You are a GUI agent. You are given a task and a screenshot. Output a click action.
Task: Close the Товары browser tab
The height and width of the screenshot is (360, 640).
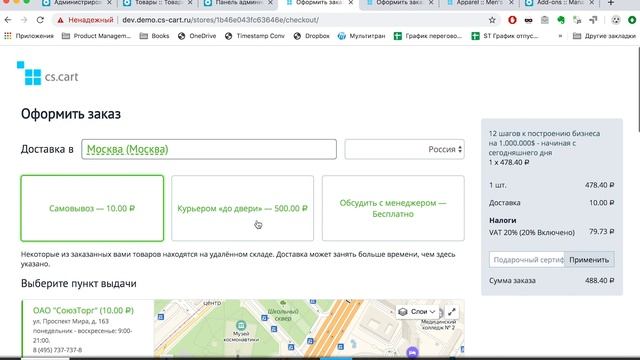(x=190, y=3)
